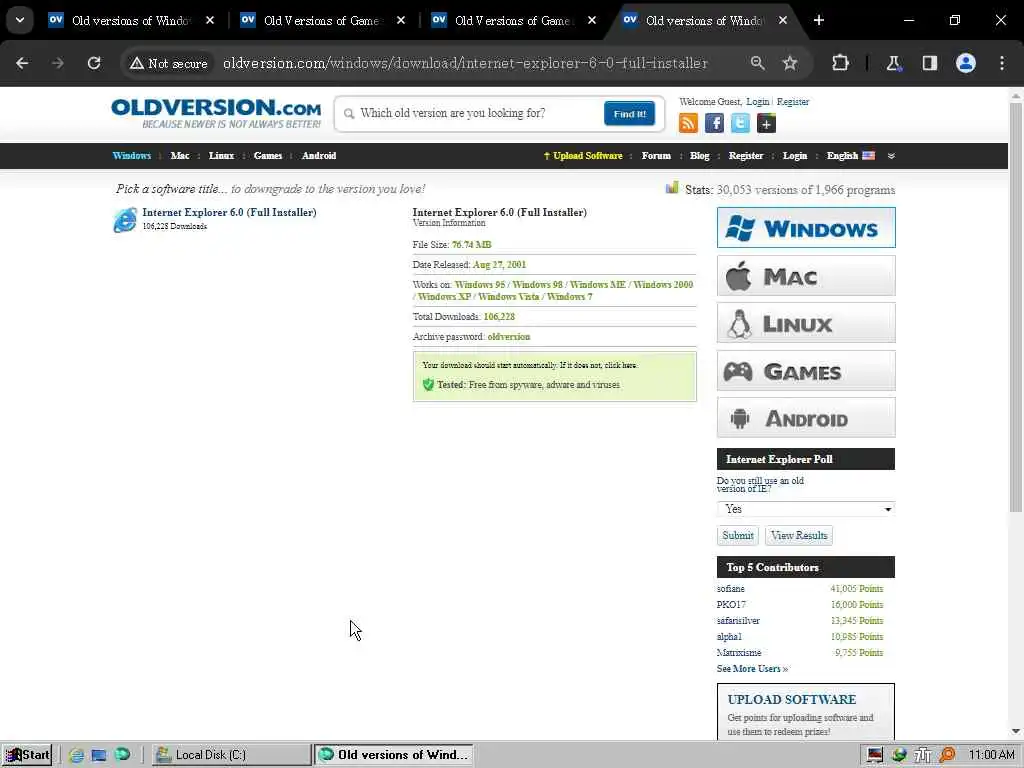Screen dimensions: 1024x768
Task: Open the browser profile avatar
Action: click(966, 63)
